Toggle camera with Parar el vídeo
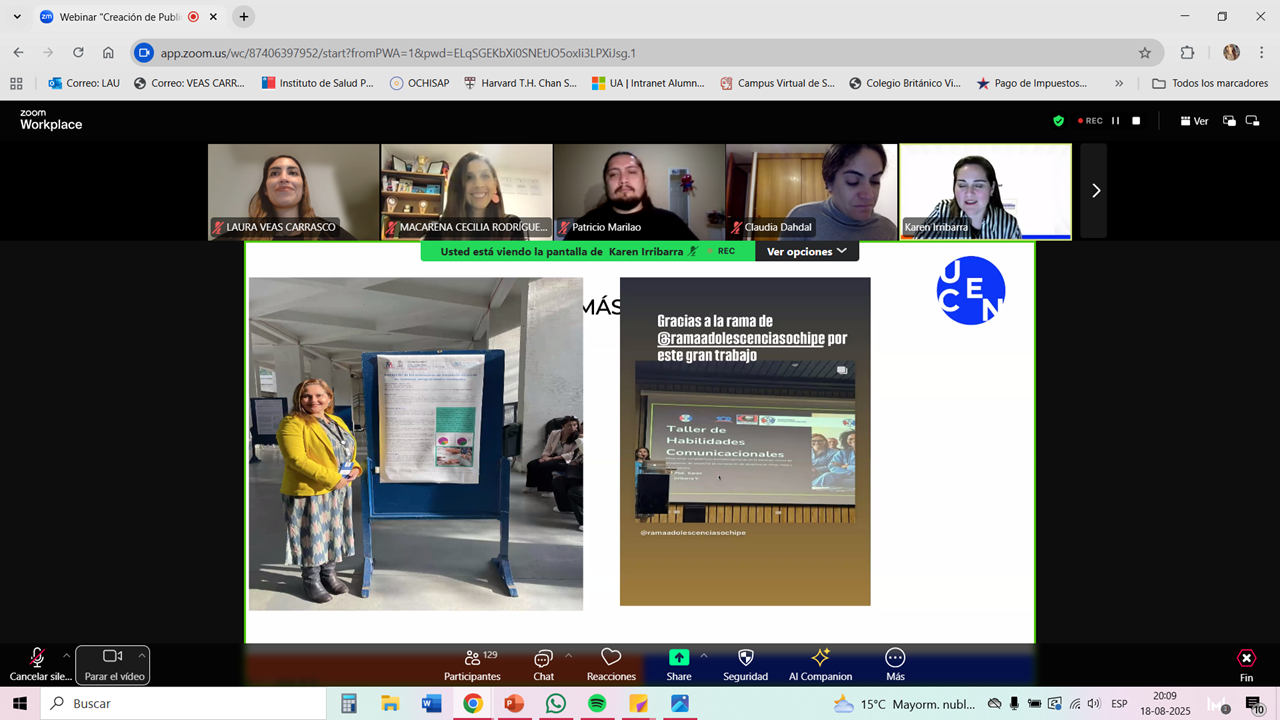Viewport: 1280px width, 720px height. pyautogui.click(x=112, y=664)
